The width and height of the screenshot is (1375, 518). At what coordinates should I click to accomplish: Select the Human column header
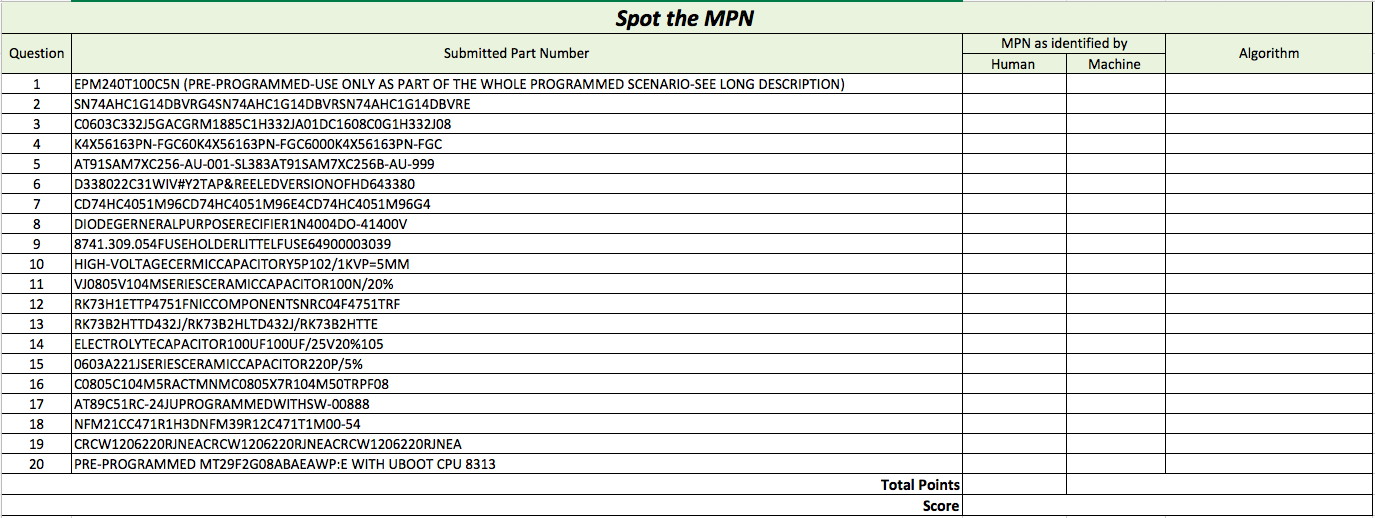(1013, 64)
